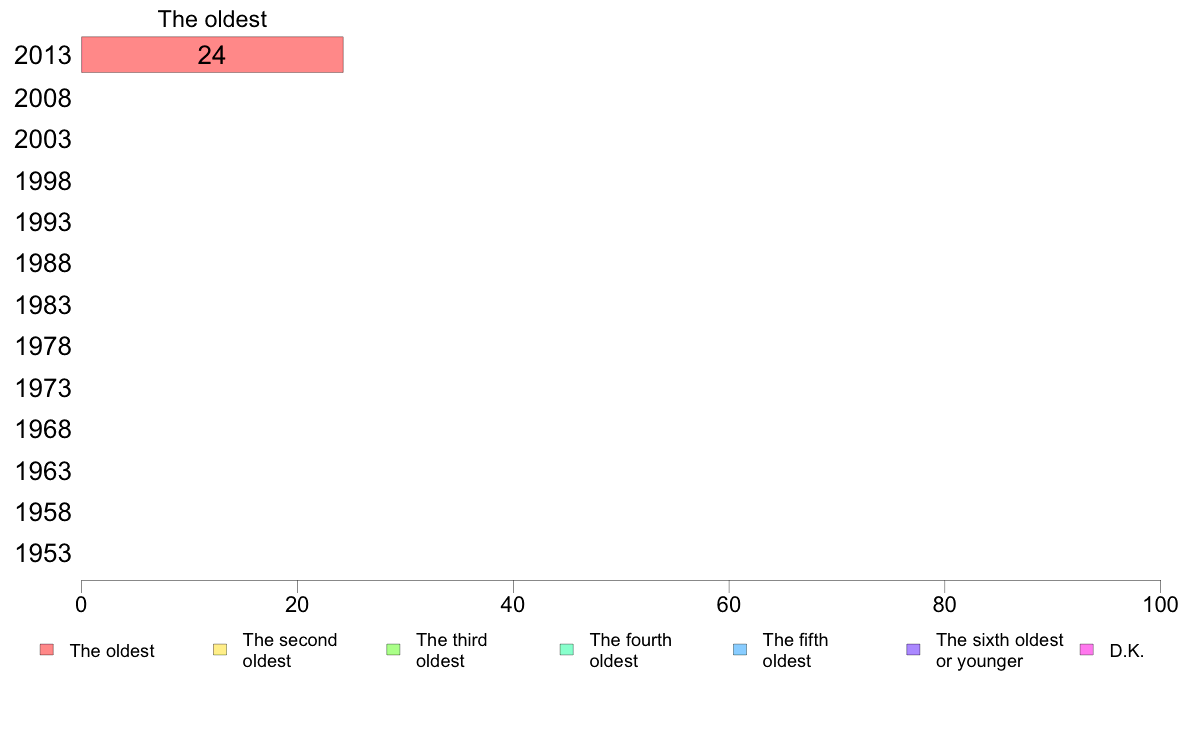Click the purple 'The sixth oldest or younger' swatch
This screenshot has height=736, width=1188.
(914, 650)
